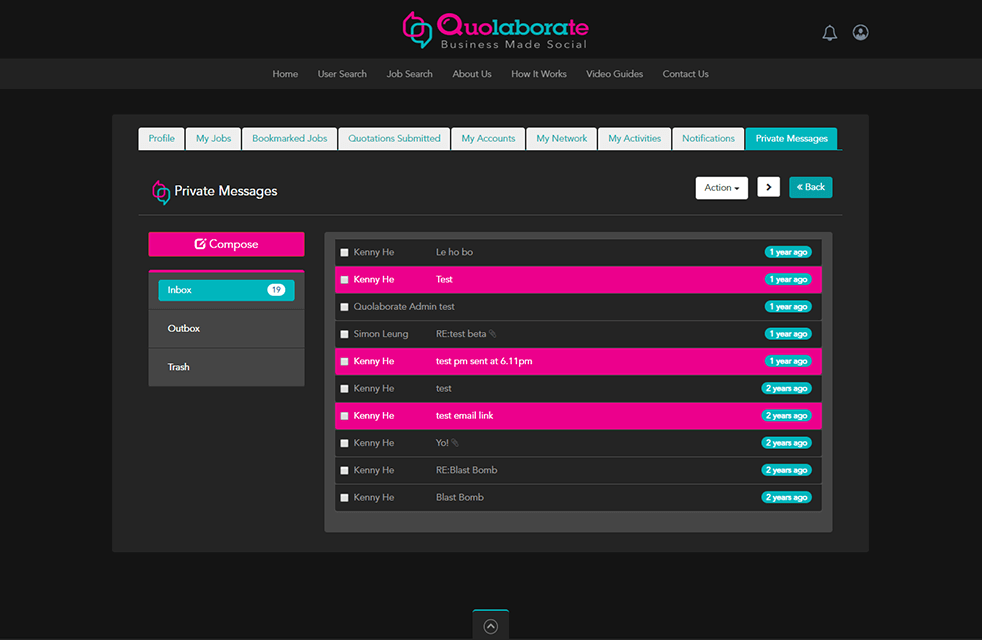The image size is (982, 640).
Task: Click attachment paperclip on Yo! message
Action: click(x=456, y=443)
